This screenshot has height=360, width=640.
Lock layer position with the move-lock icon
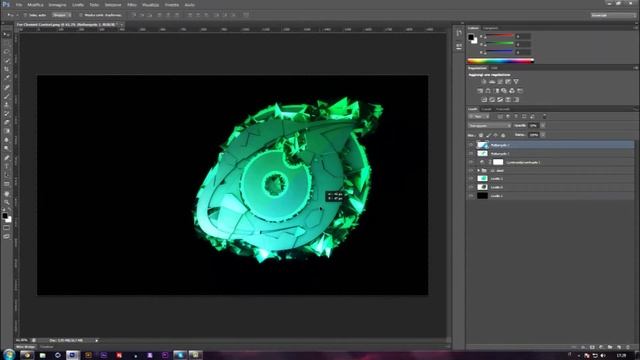pos(496,135)
